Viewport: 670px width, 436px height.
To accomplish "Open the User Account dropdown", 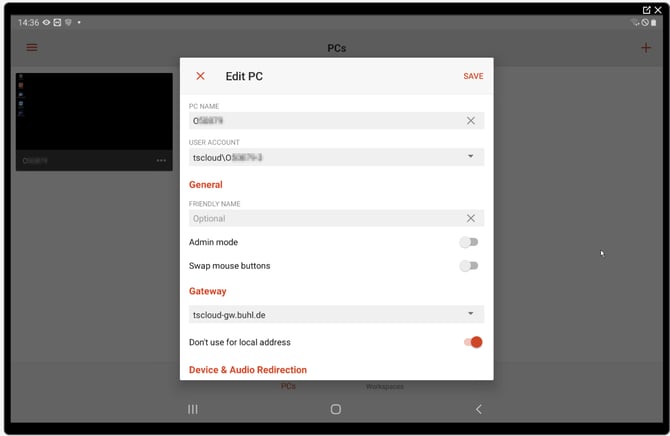I will [x=336, y=157].
